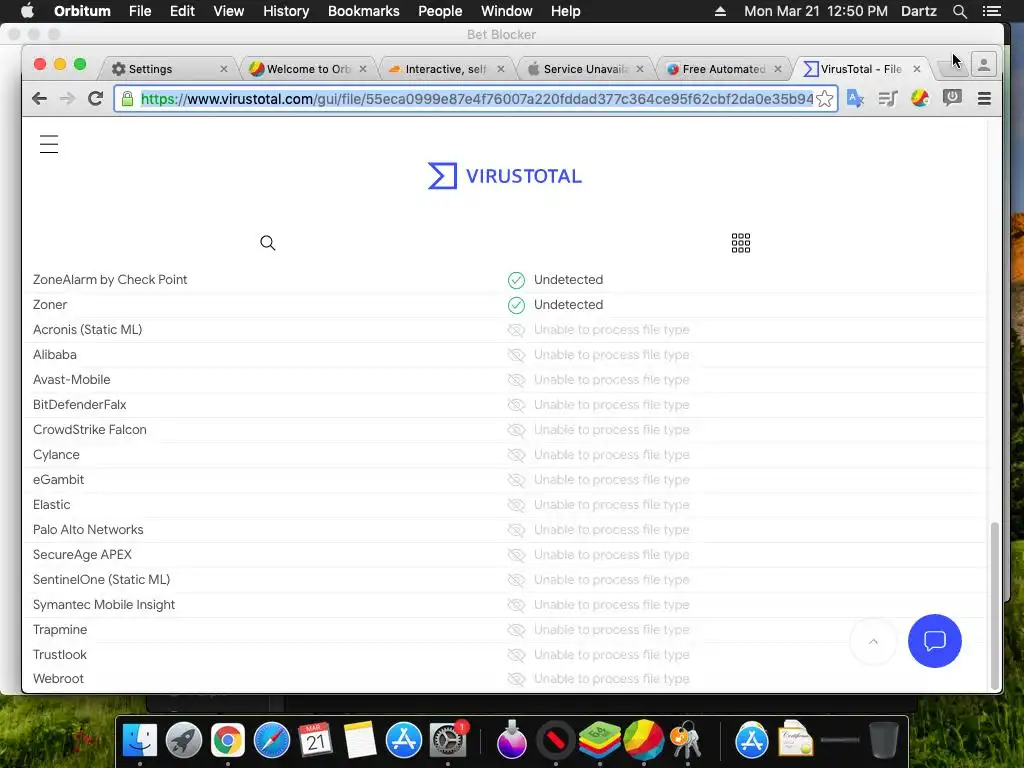This screenshot has height=768, width=1024.
Task: Click the CrowdStrike Falcon engine name
Action: pyautogui.click(x=89, y=430)
